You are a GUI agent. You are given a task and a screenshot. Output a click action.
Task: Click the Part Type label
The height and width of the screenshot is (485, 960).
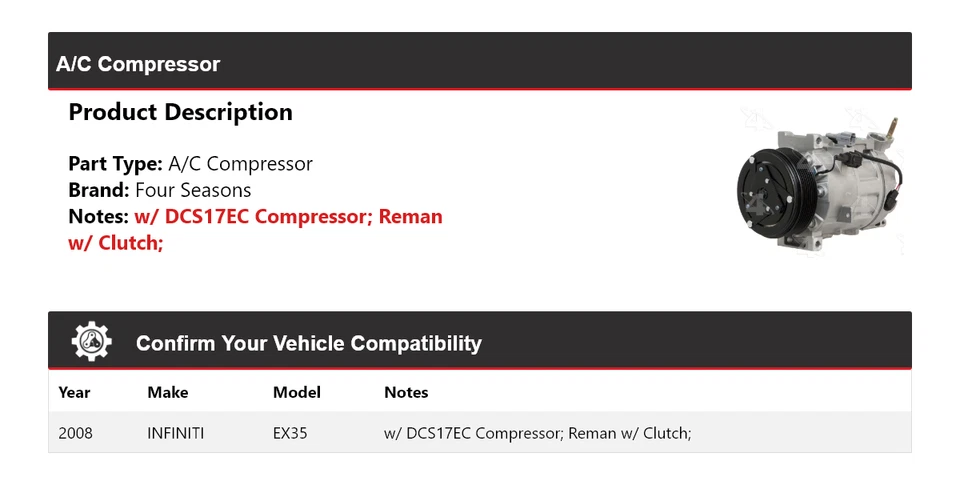tap(115, 164)
